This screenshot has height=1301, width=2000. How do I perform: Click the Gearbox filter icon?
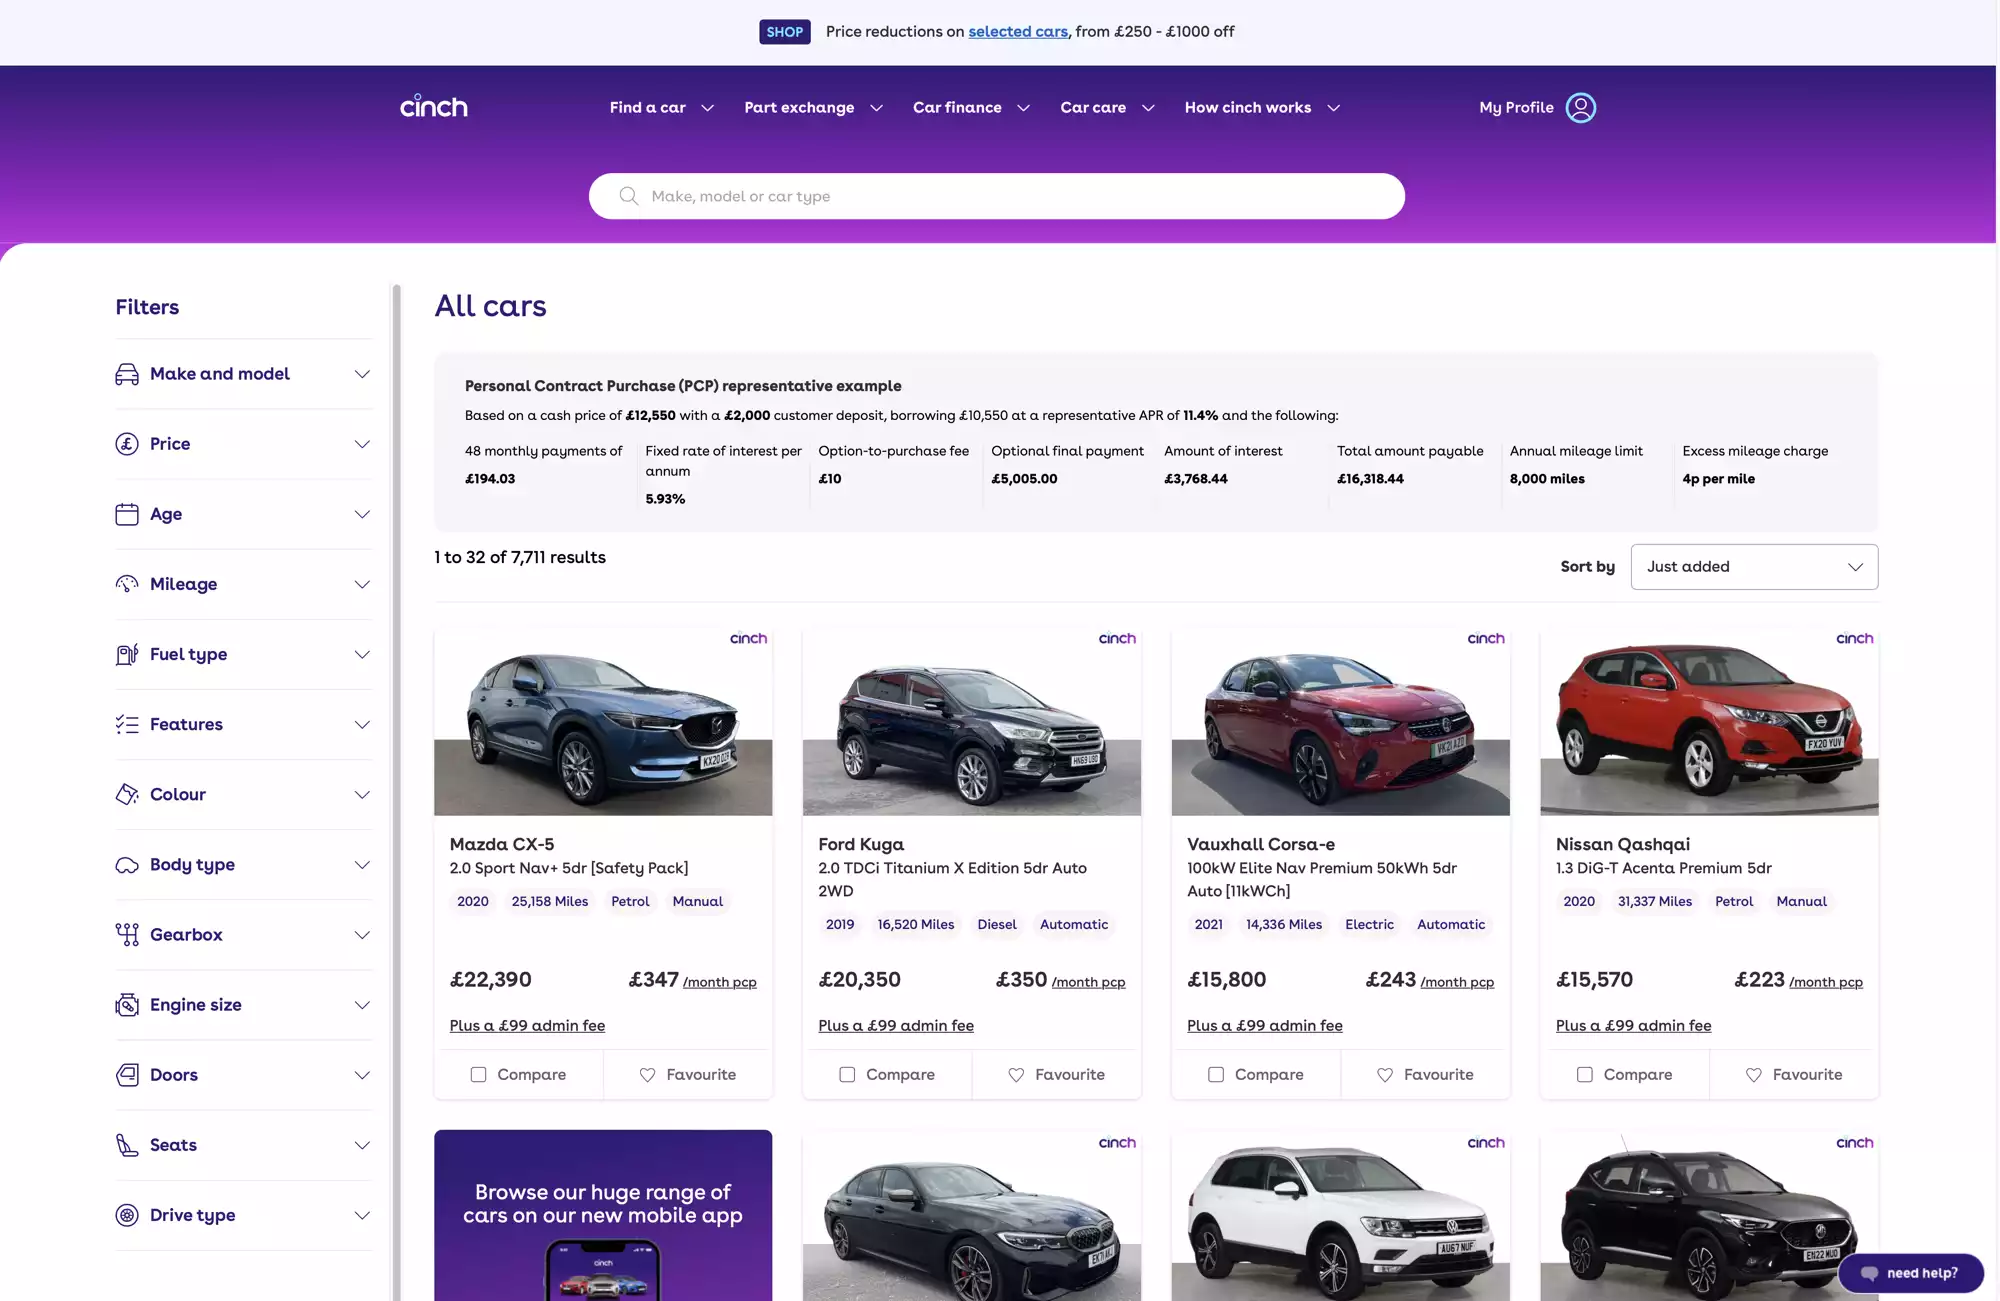[x=127, y=934]
